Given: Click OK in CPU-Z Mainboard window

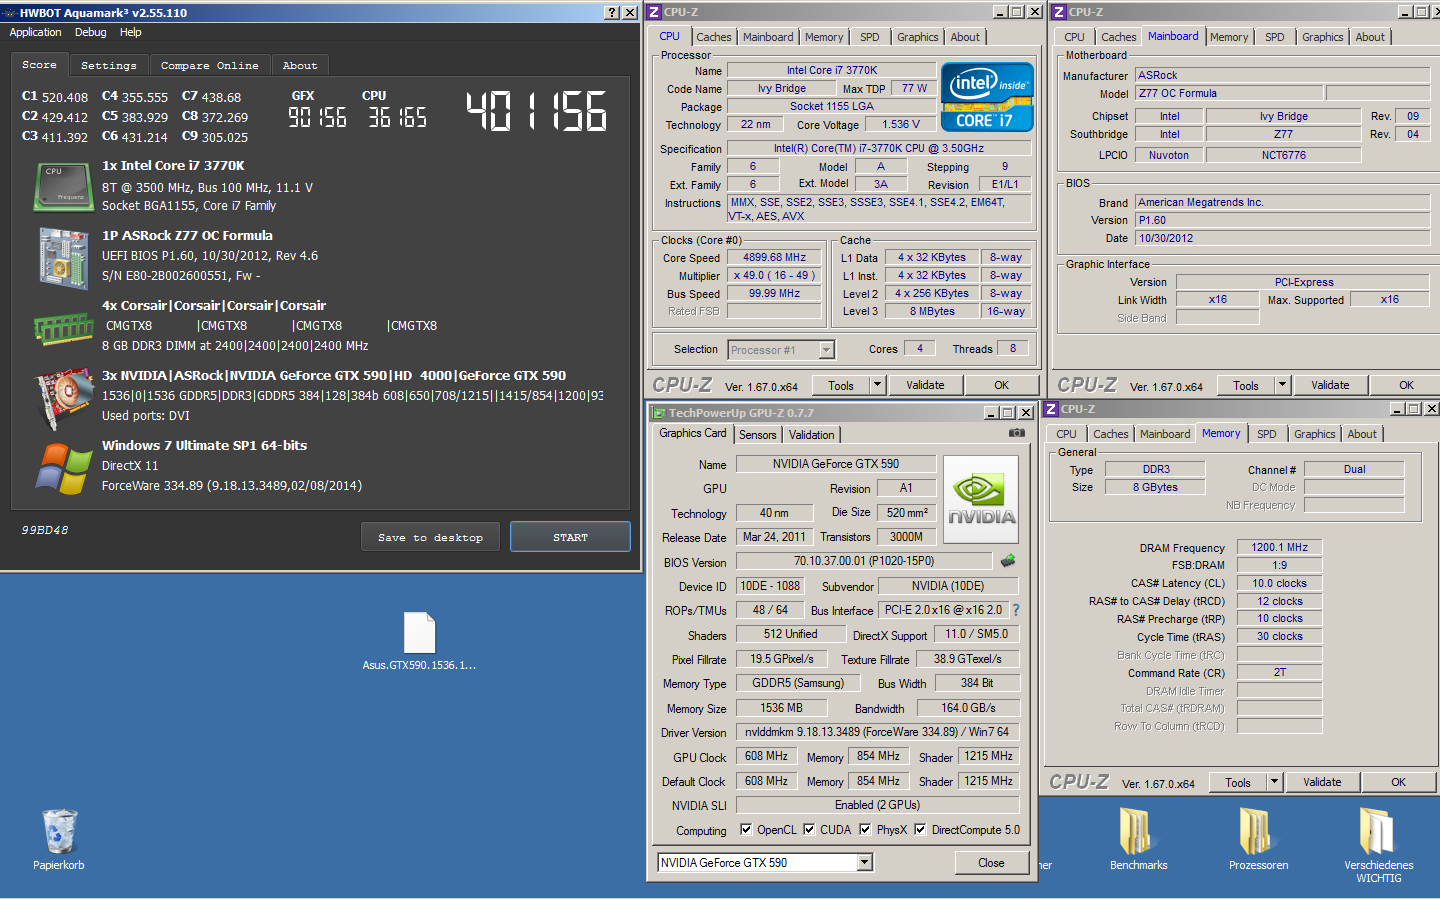Looking at the screenshot, I should tap(1406, 385).
